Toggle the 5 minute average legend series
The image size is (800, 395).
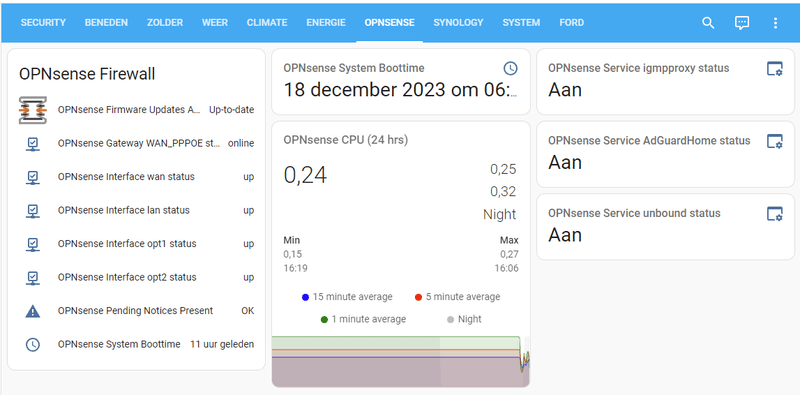point(457,297)
